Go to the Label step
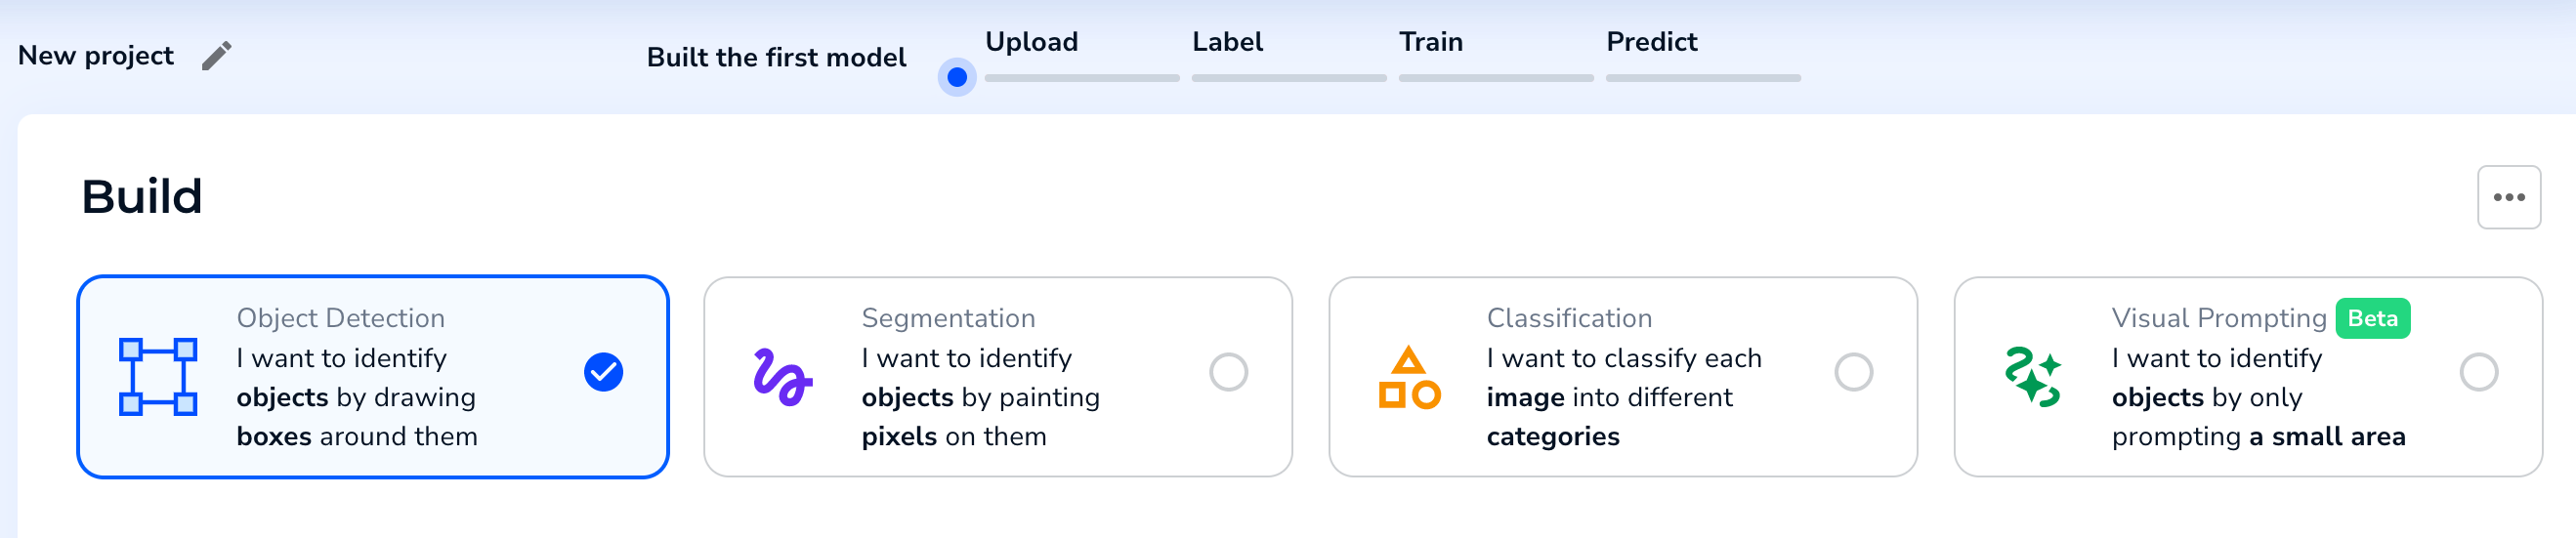 tap(1227, 42)
